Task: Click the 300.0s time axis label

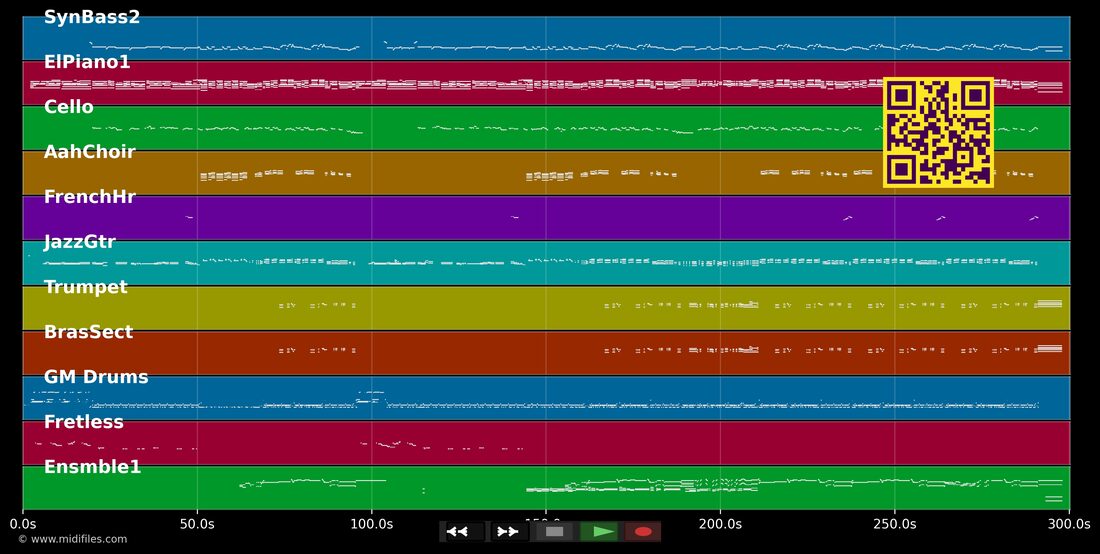Action: pyautogui.click(x=1069, y=524)
